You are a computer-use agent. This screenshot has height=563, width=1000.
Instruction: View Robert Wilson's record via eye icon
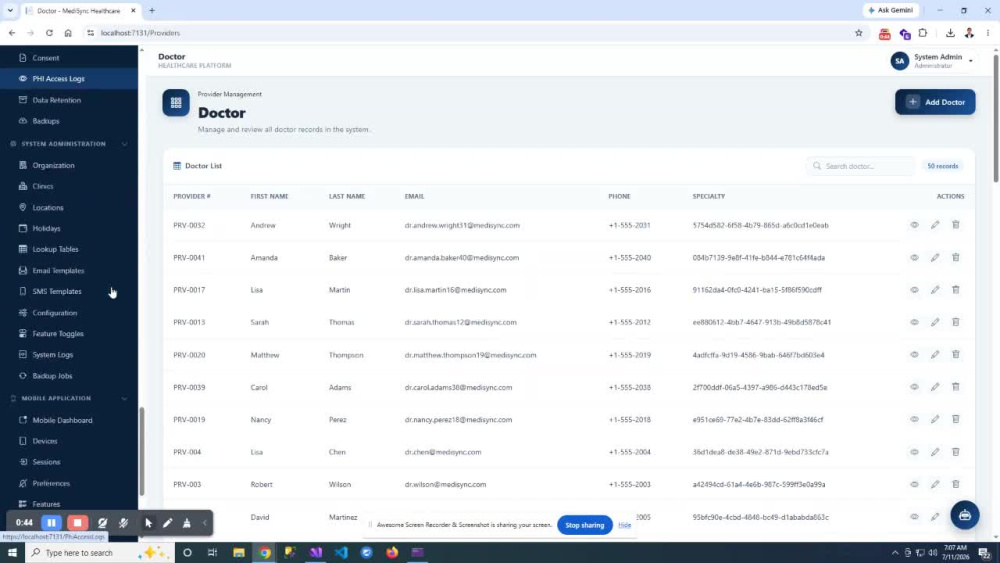pyautogui.click(x=915, y=484)
